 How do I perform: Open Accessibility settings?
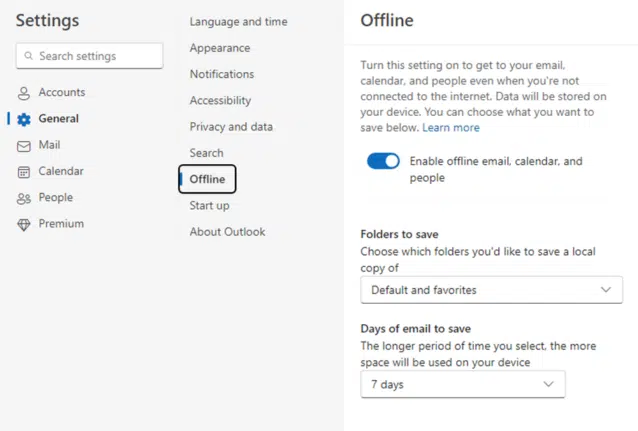coord(220,101)
